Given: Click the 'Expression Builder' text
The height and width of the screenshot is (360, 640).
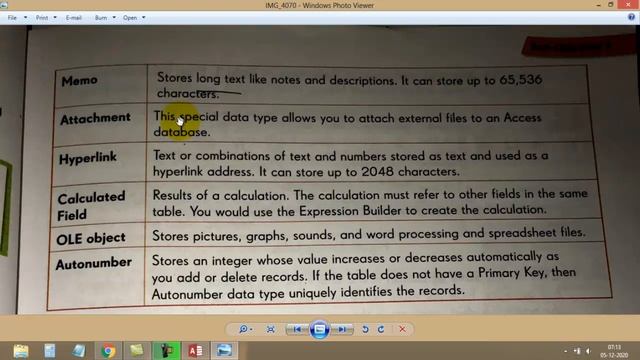Looking at the screenshot, I should click(x=350, y=211).
